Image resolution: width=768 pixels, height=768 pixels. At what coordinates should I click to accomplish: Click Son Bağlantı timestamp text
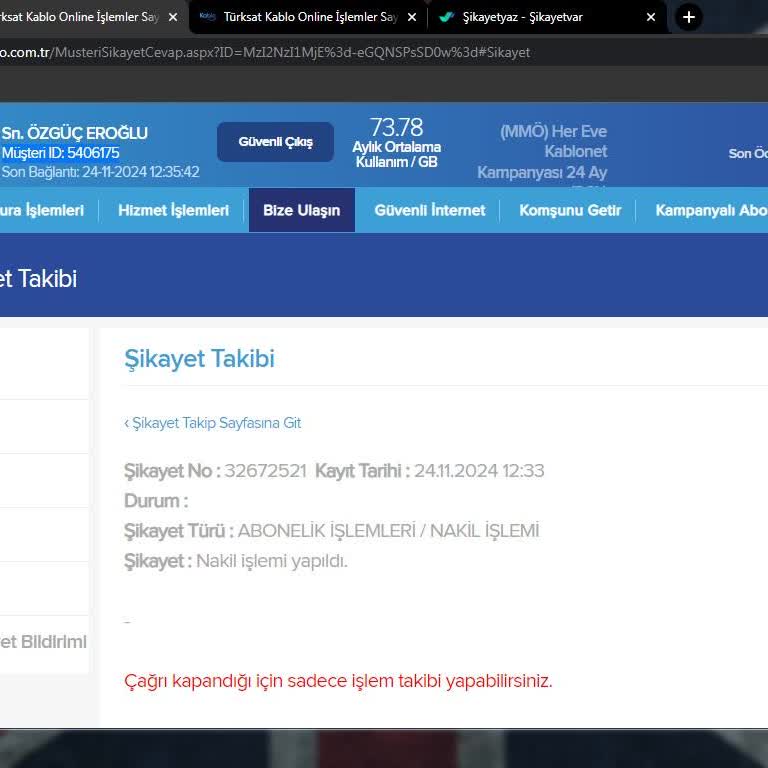point(100,172)
